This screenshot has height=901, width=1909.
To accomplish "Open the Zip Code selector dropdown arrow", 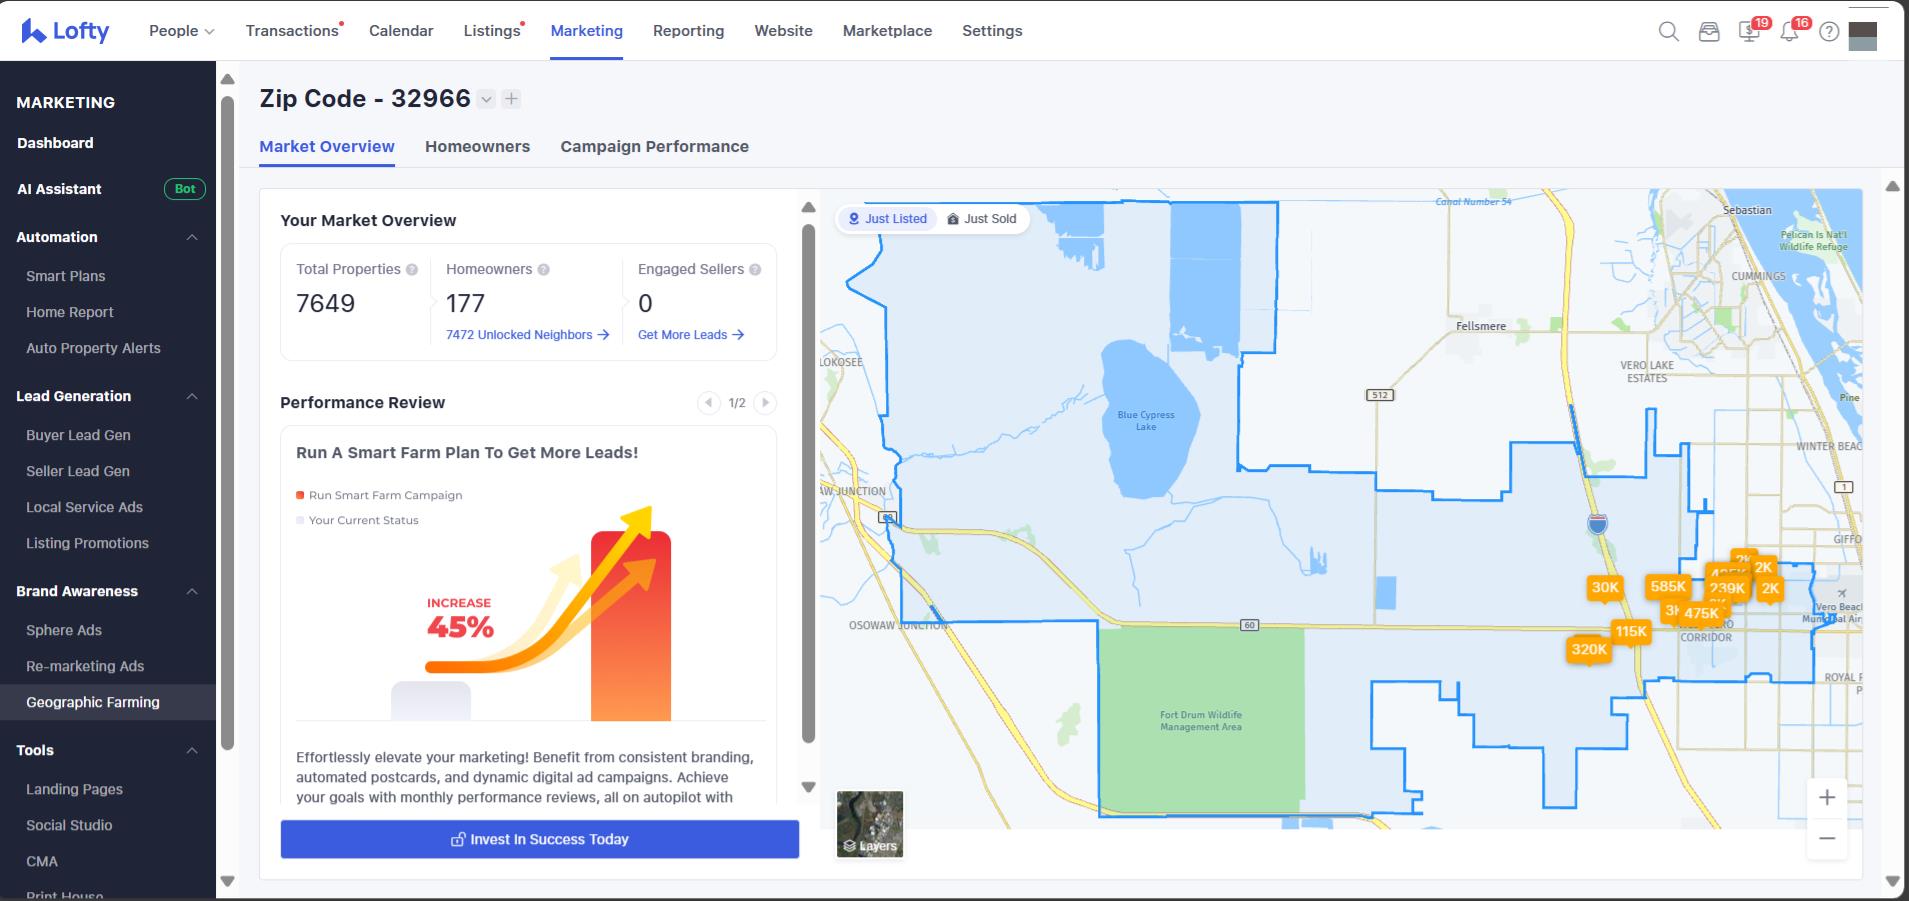I will pyautogui.click(x=486, y=99).
